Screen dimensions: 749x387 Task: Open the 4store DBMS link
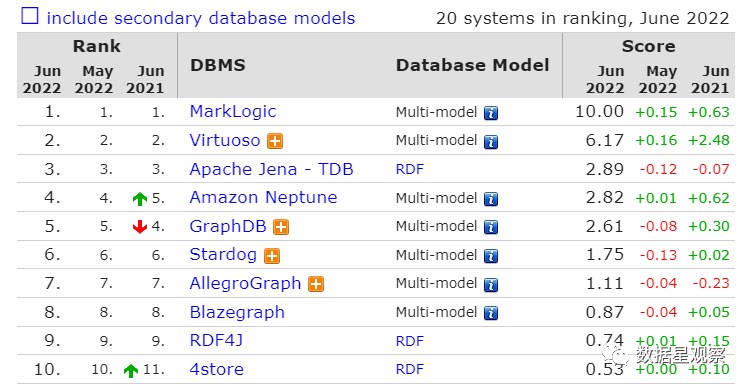pos(216,369)
